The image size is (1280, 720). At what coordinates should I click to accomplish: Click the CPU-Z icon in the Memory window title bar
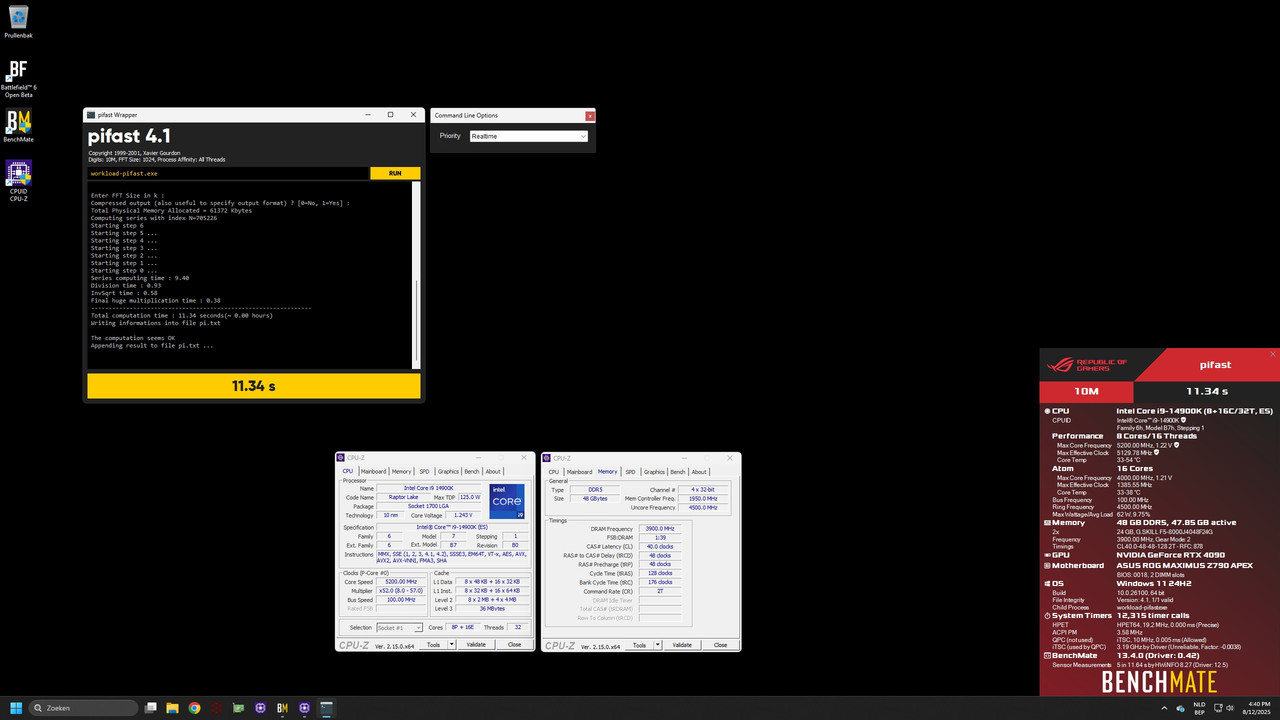(x=547, y=458)
